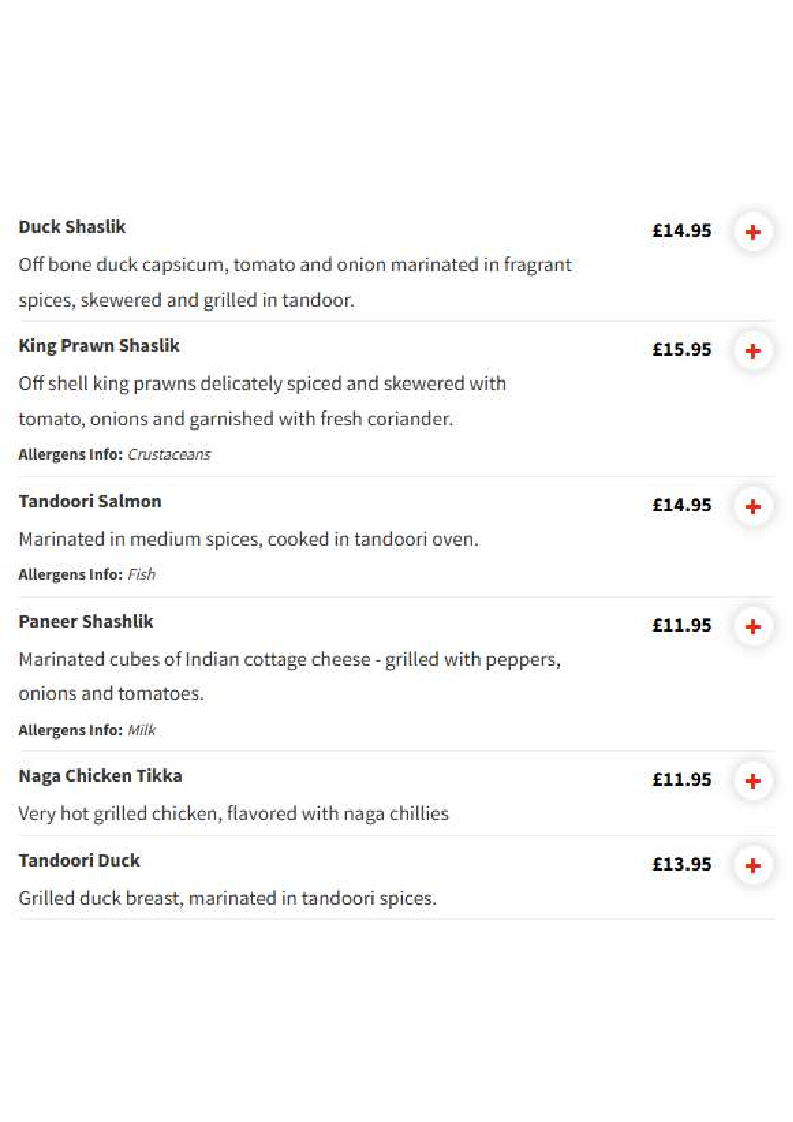
Task: Add Paneer Shashlik via plus icon
Action: [753, 627]
